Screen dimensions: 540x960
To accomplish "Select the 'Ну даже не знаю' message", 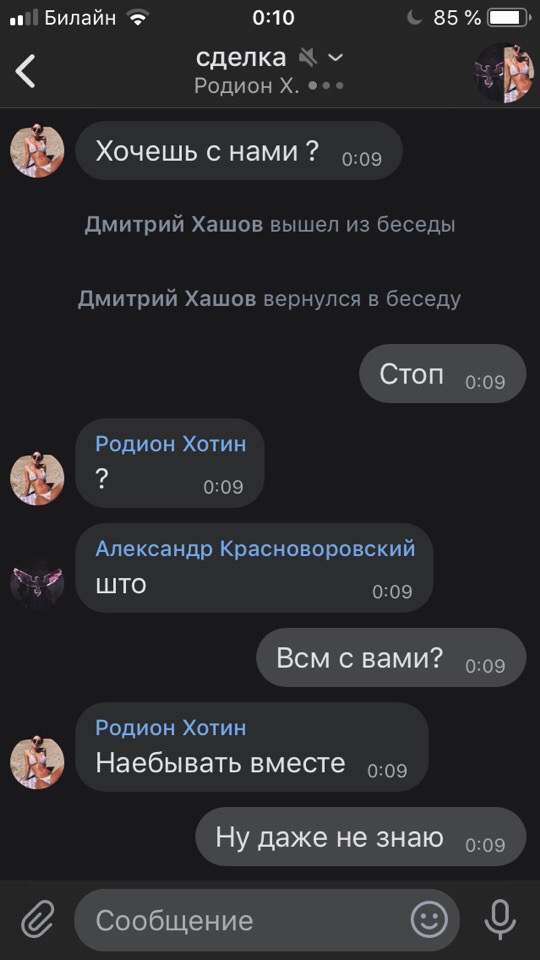I will coord(361,836).
